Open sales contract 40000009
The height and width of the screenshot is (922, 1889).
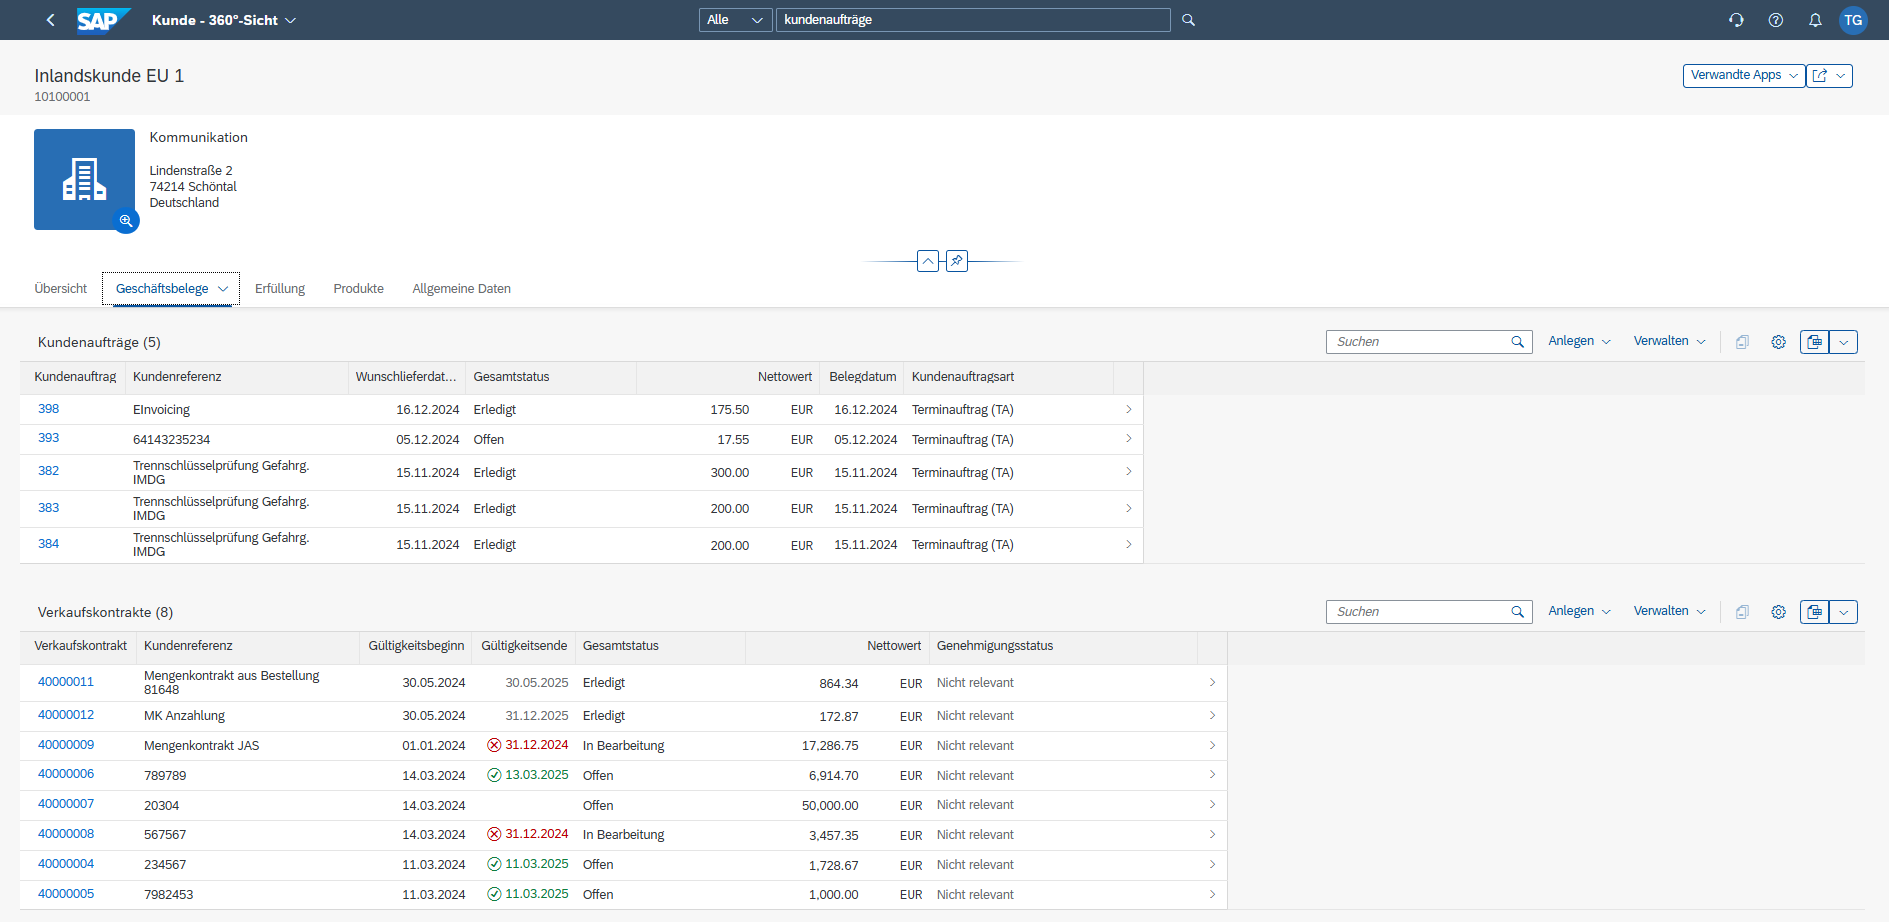coord(65,745)
